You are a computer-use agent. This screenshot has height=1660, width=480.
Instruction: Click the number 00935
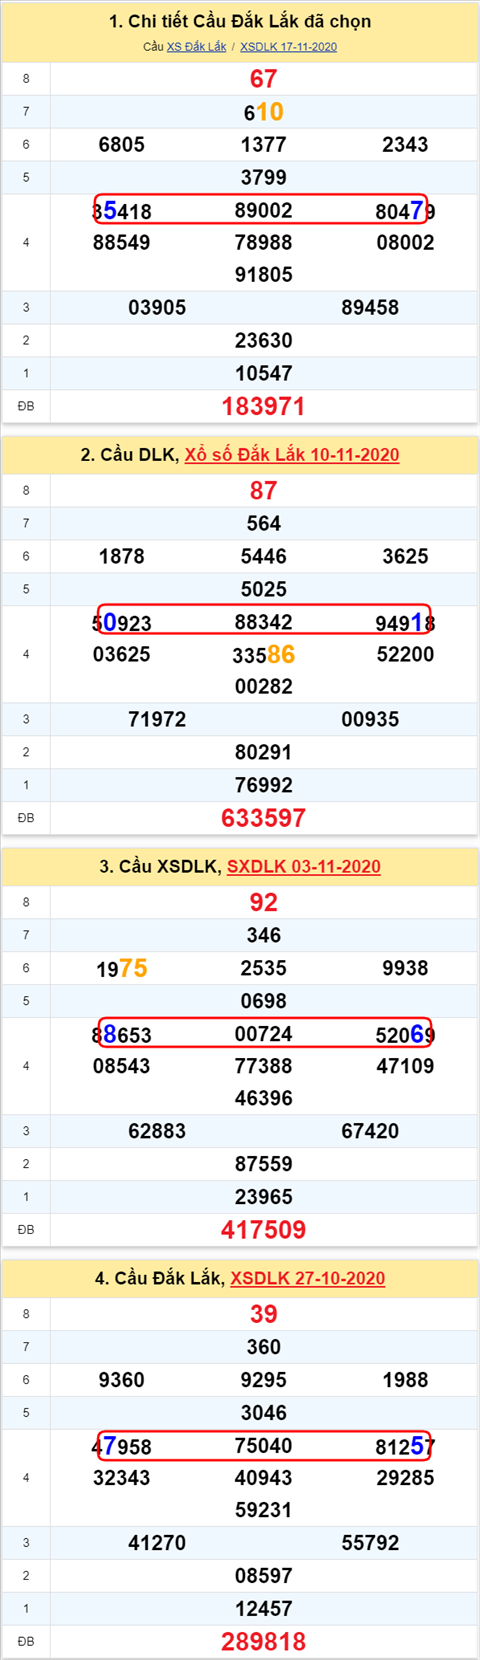370,720
